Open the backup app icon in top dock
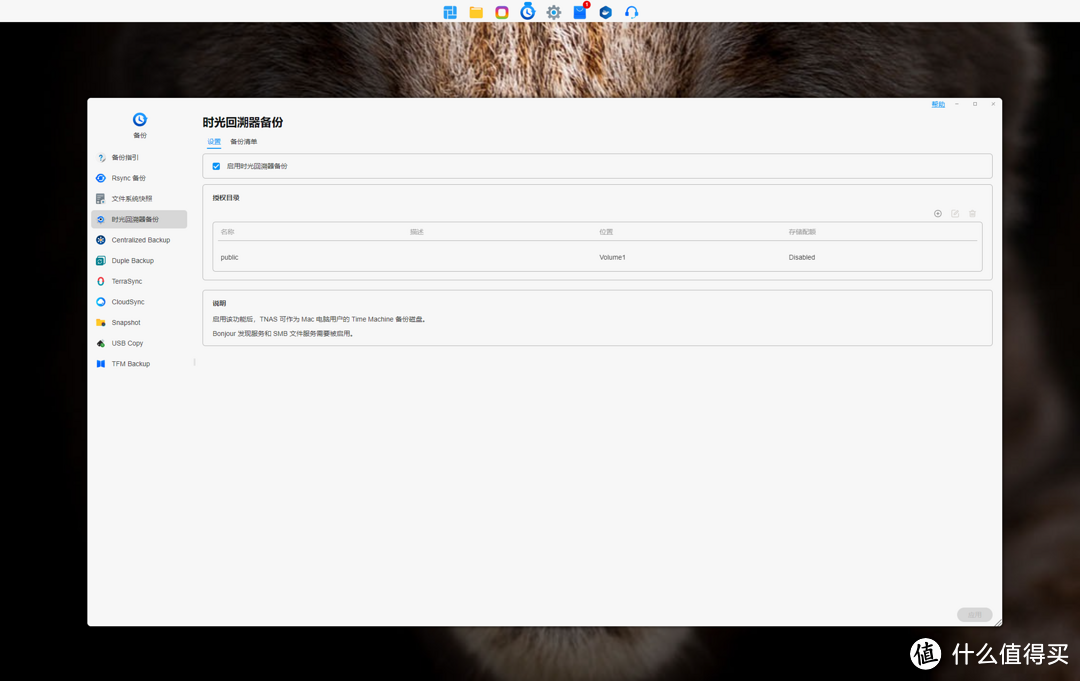 [527, 12]
